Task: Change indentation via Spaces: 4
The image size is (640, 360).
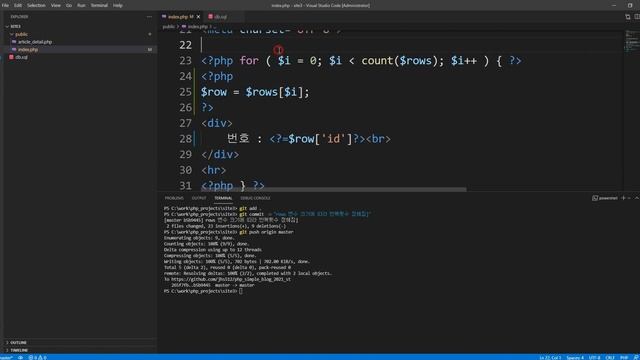Action: click(x=575, y=357)
